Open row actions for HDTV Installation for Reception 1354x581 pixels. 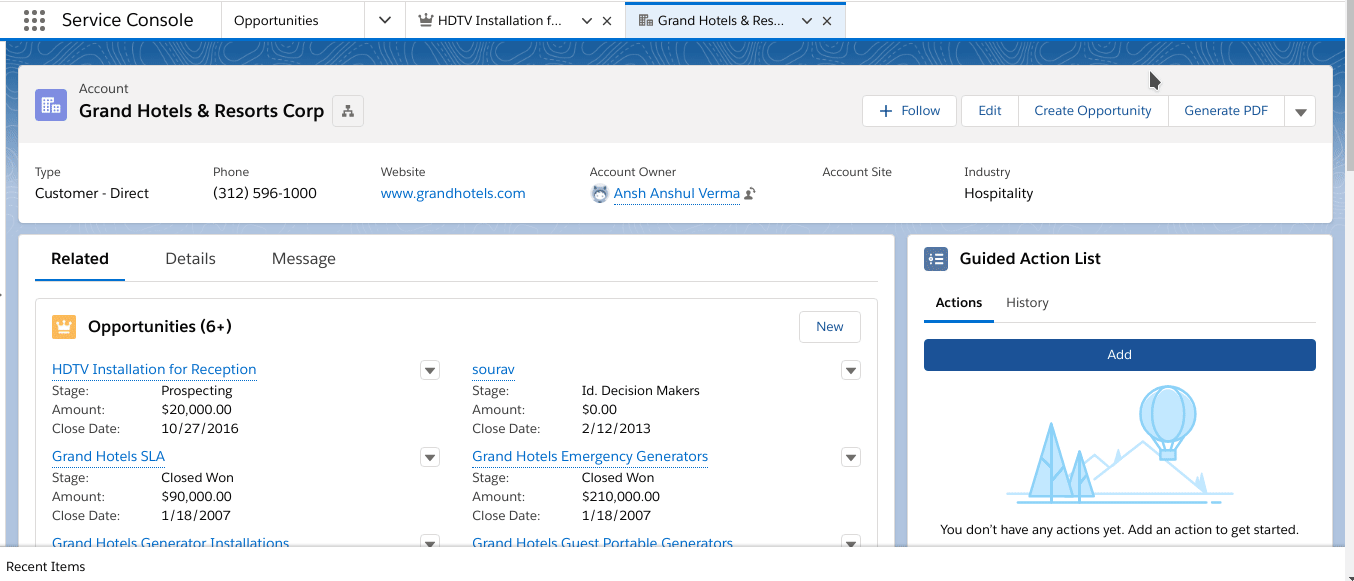[x=430, y=371]
